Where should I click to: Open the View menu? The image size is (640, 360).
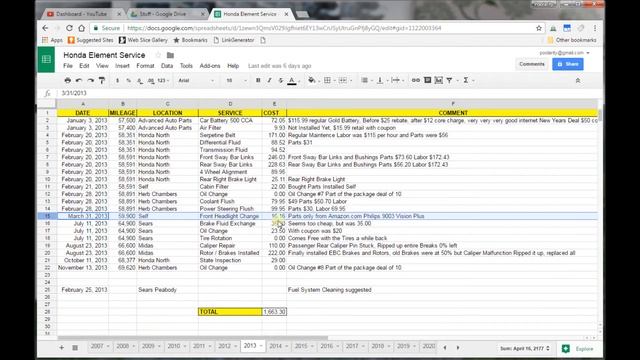pos(102,66)
